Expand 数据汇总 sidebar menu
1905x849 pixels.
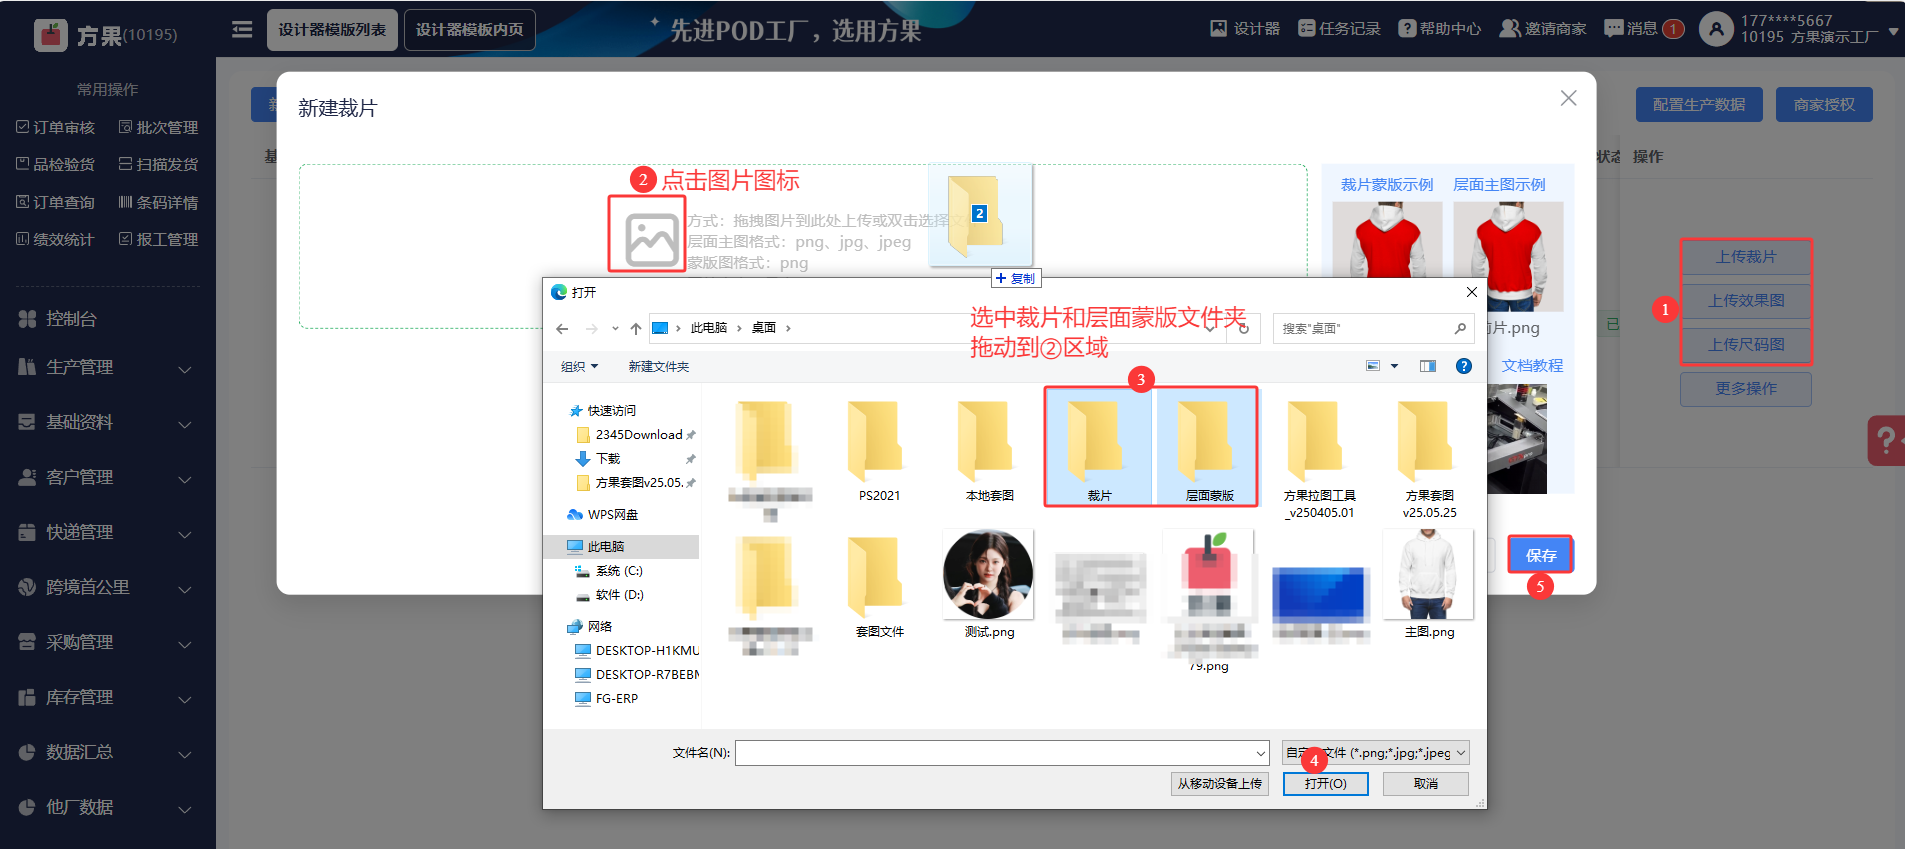(x=107, y=752)
